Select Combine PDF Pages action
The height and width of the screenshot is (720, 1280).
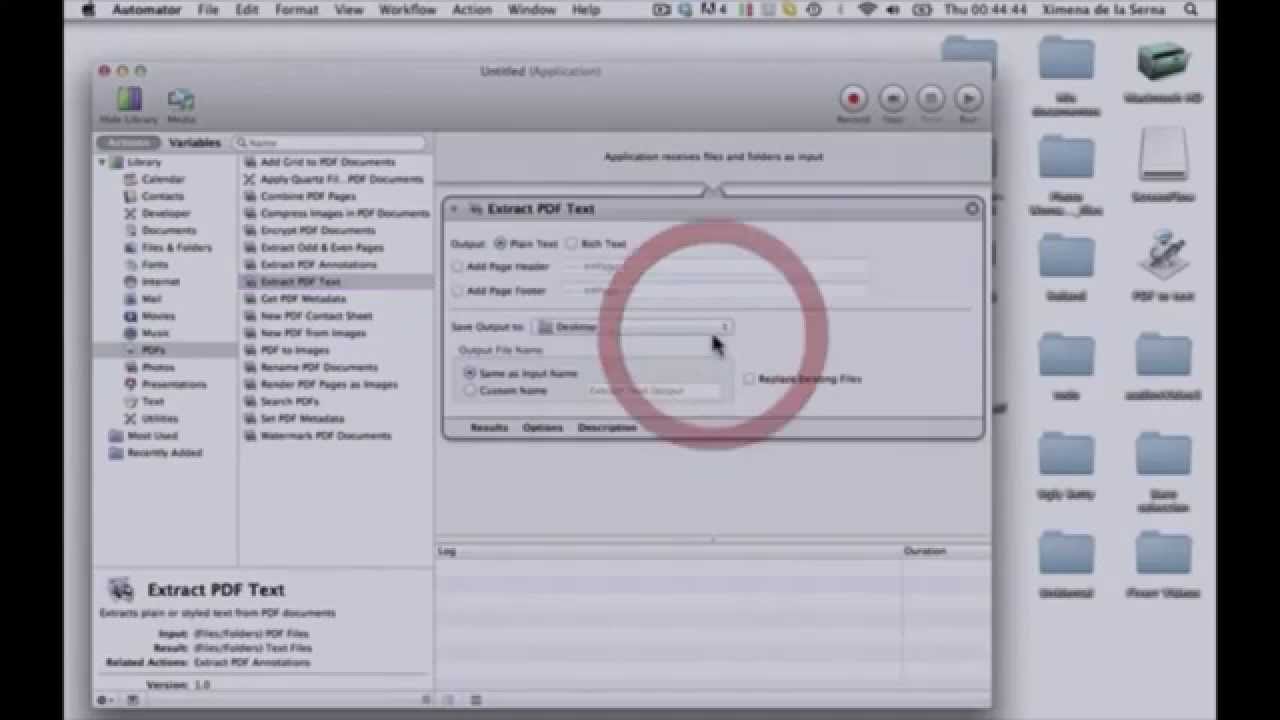(308, 196)
